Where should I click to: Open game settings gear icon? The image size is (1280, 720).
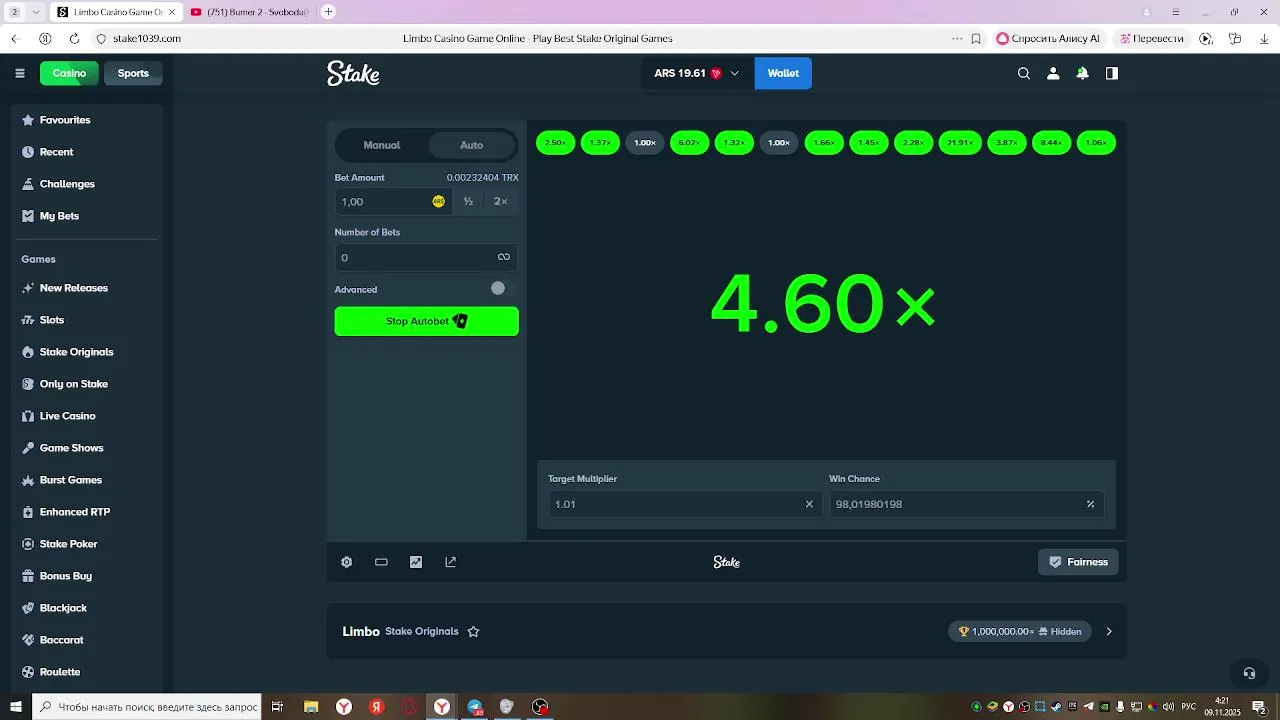click(x=347, y=562)
